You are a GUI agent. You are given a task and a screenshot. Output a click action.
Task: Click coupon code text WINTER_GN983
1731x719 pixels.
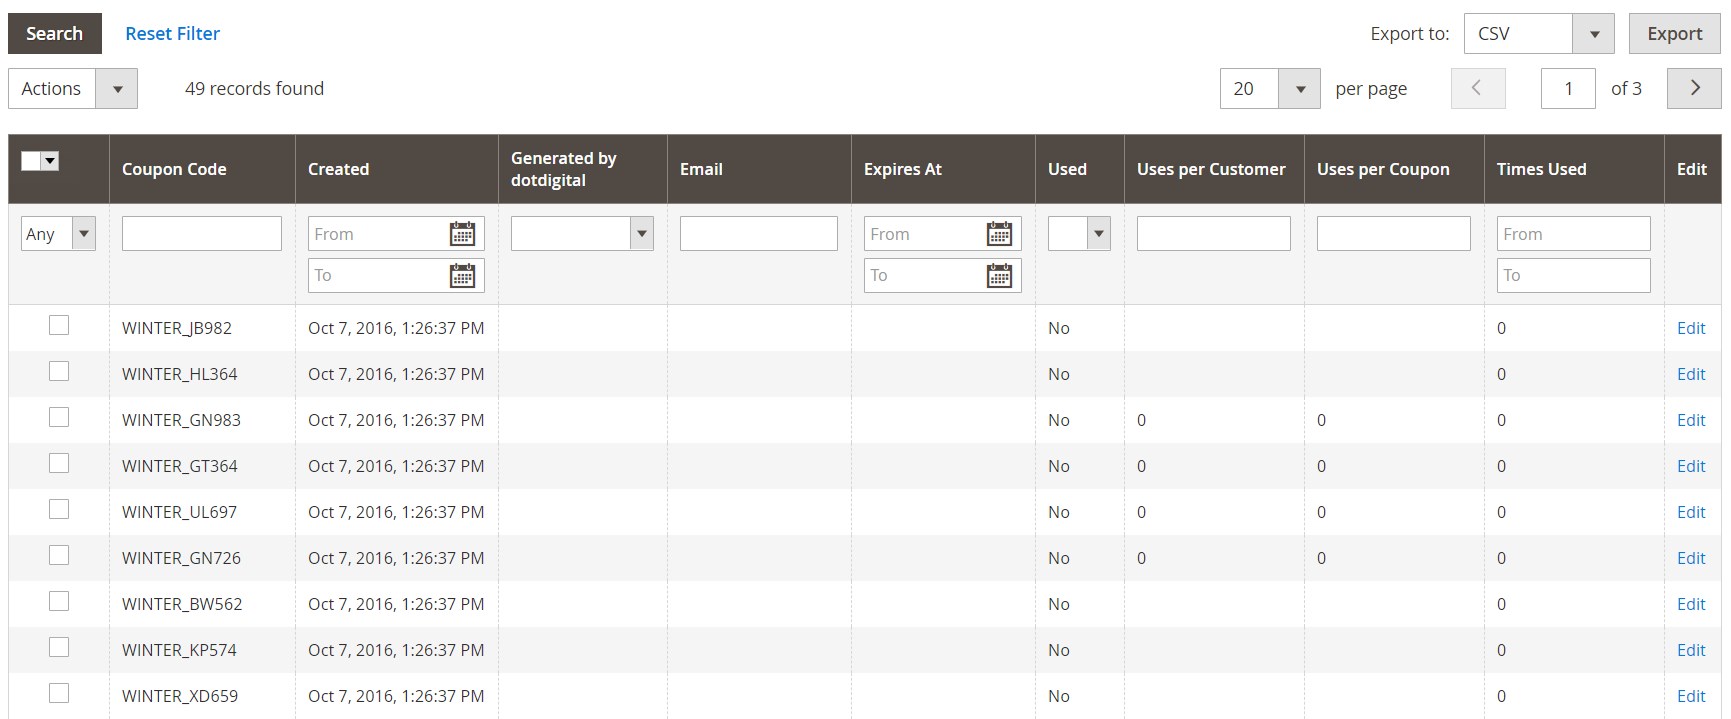[x=181, y=420]
